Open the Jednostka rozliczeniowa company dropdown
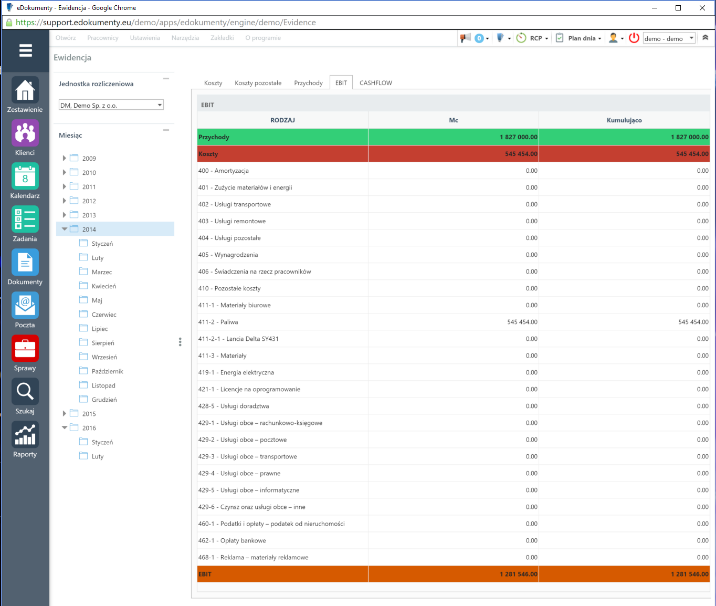The width and height of the screenshot is (716, 606). (x=111, y=105)
